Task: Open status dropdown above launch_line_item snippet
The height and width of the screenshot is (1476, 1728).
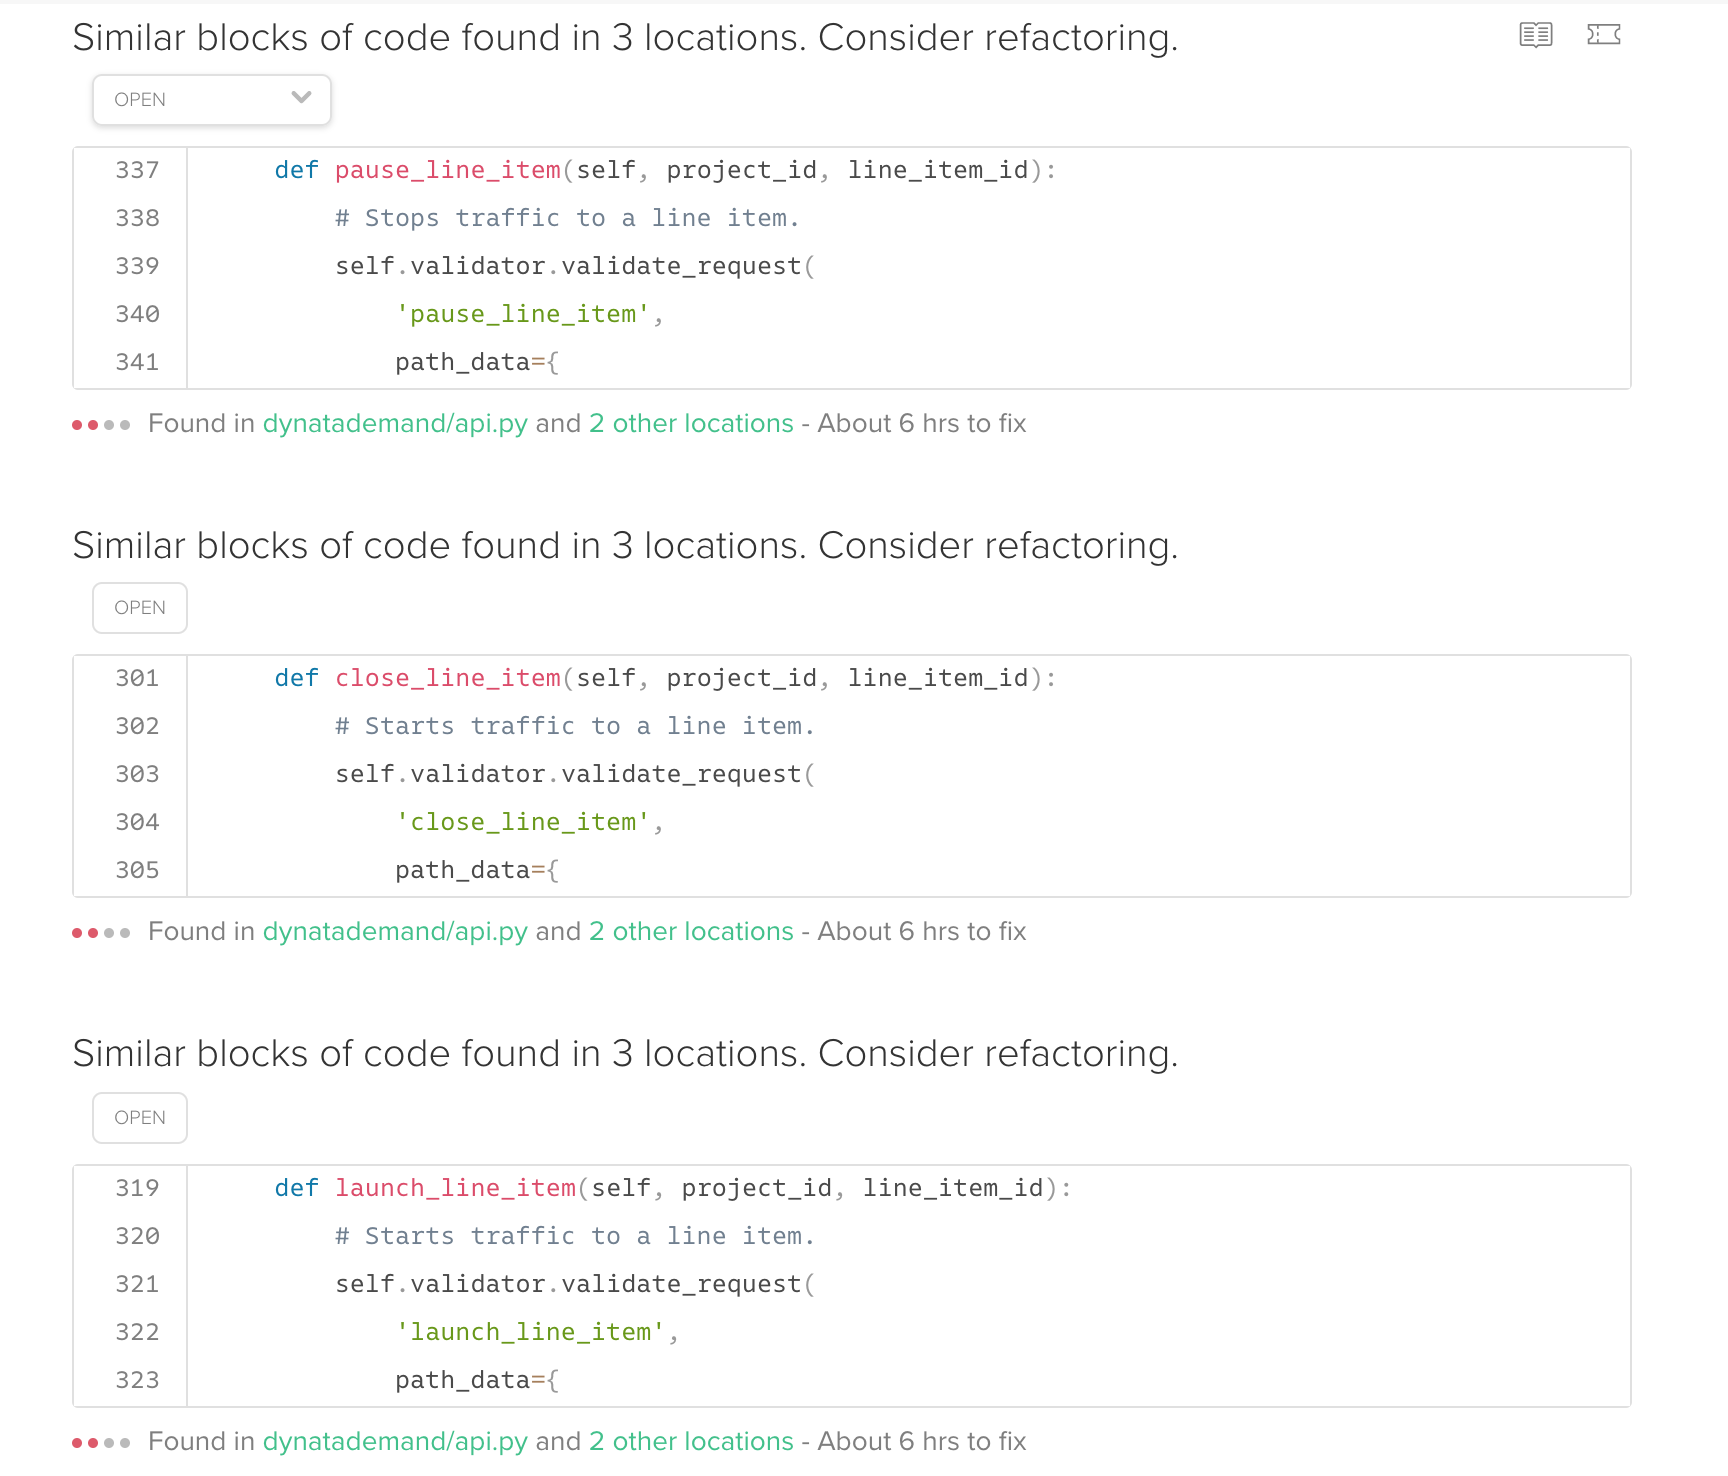Action: [139, 1117]
